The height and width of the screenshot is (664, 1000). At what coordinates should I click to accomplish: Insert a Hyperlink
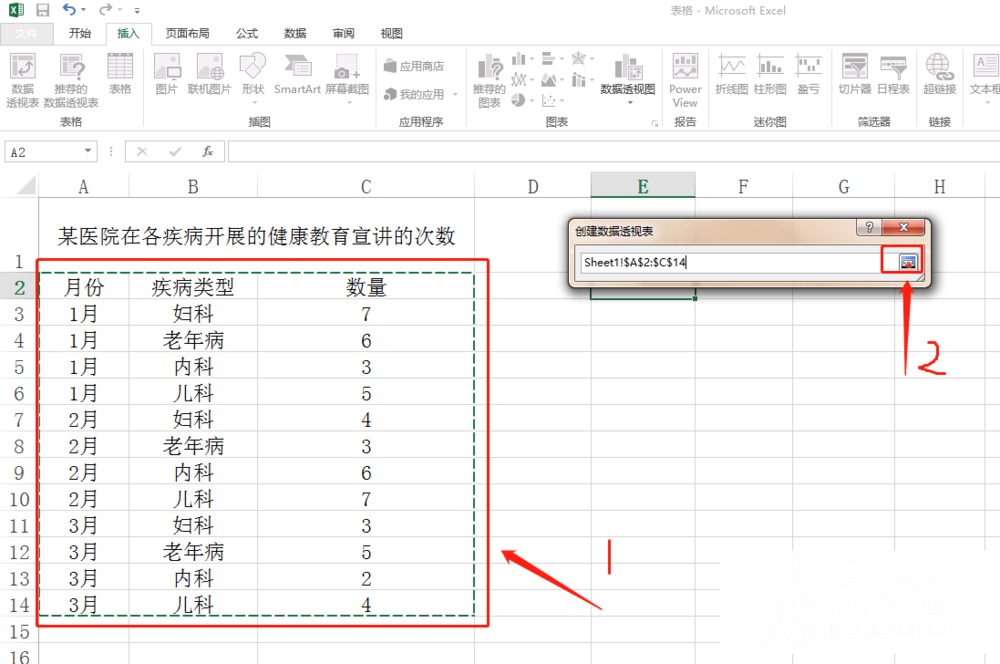point(939,75)
